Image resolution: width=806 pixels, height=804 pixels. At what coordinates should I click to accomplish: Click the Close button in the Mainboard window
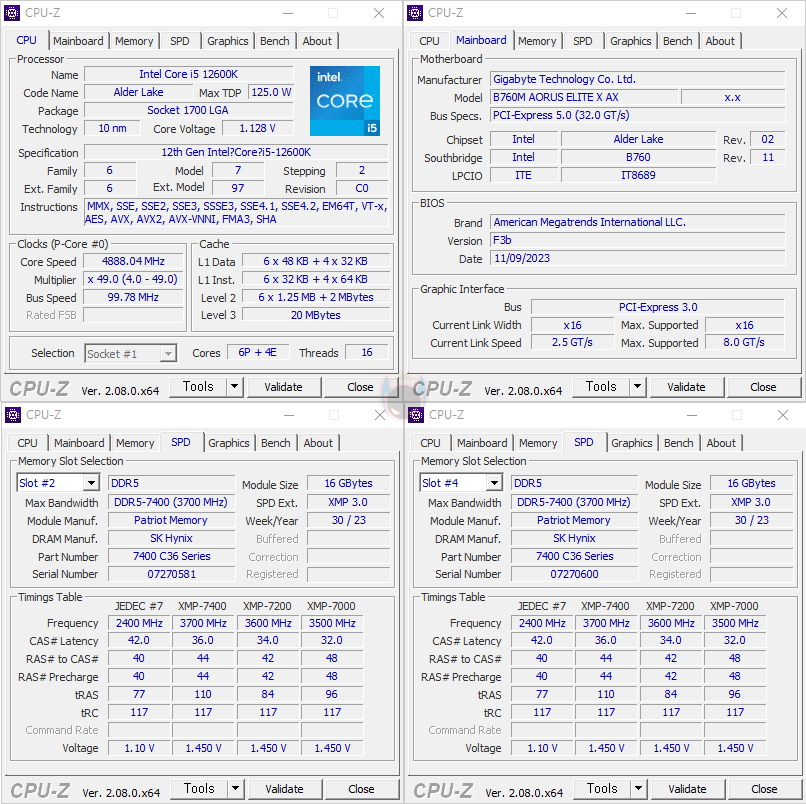[763, 387]
